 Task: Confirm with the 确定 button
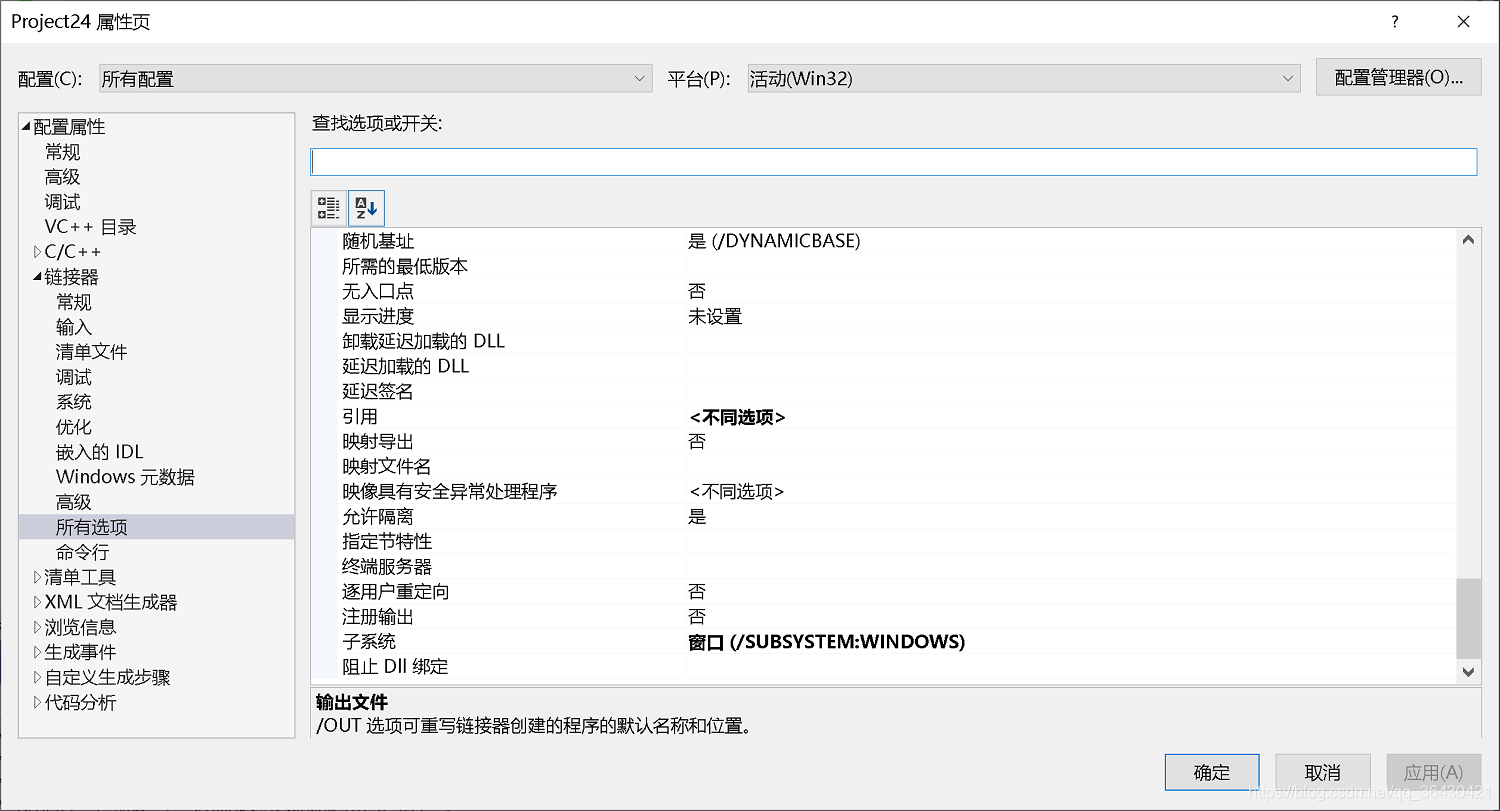point(1212,772)
